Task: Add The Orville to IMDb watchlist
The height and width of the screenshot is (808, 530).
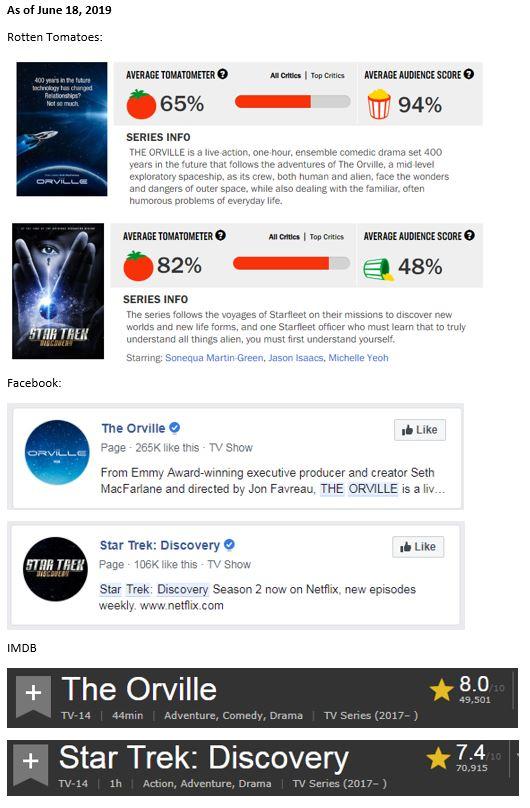Action: 33,696
